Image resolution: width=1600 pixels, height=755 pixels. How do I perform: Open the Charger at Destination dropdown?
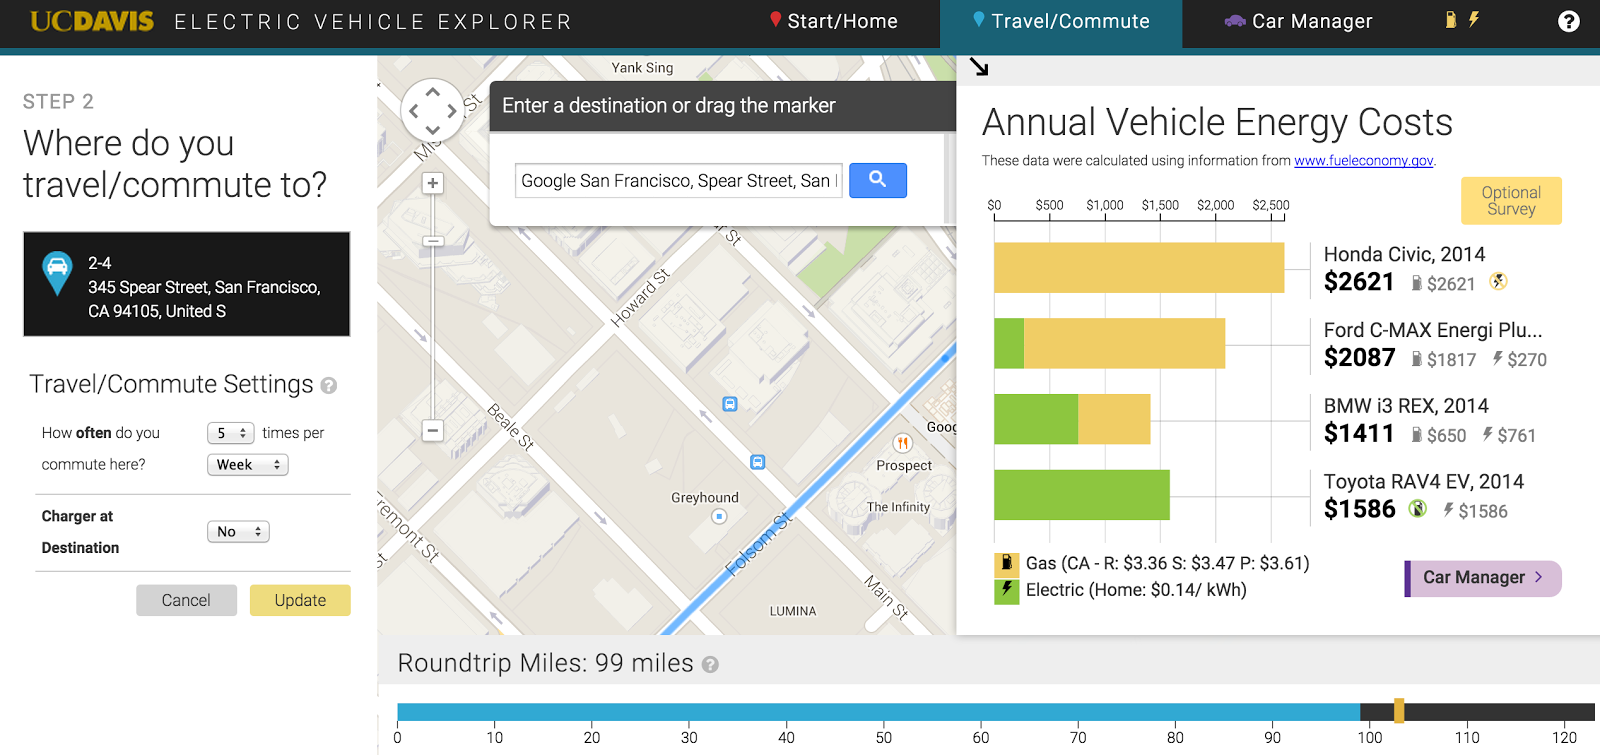[238, 532]
